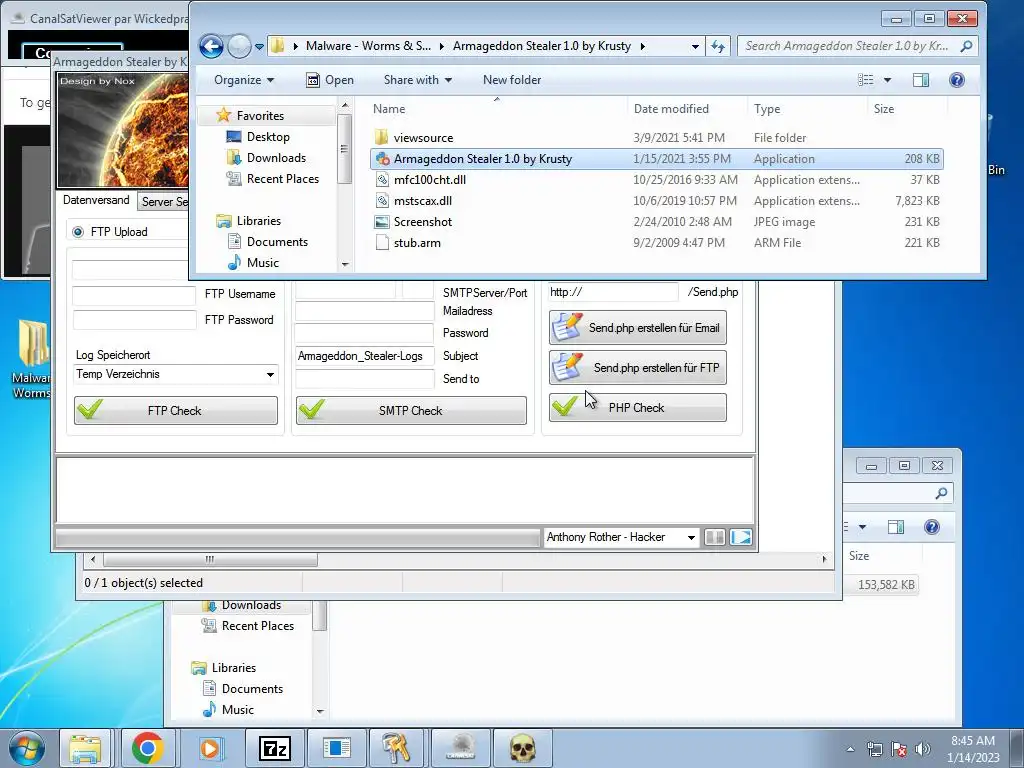This screenshot has height=768, width=1024.
Task: Open the Organize dropdown menu
Action: point(244,80)
